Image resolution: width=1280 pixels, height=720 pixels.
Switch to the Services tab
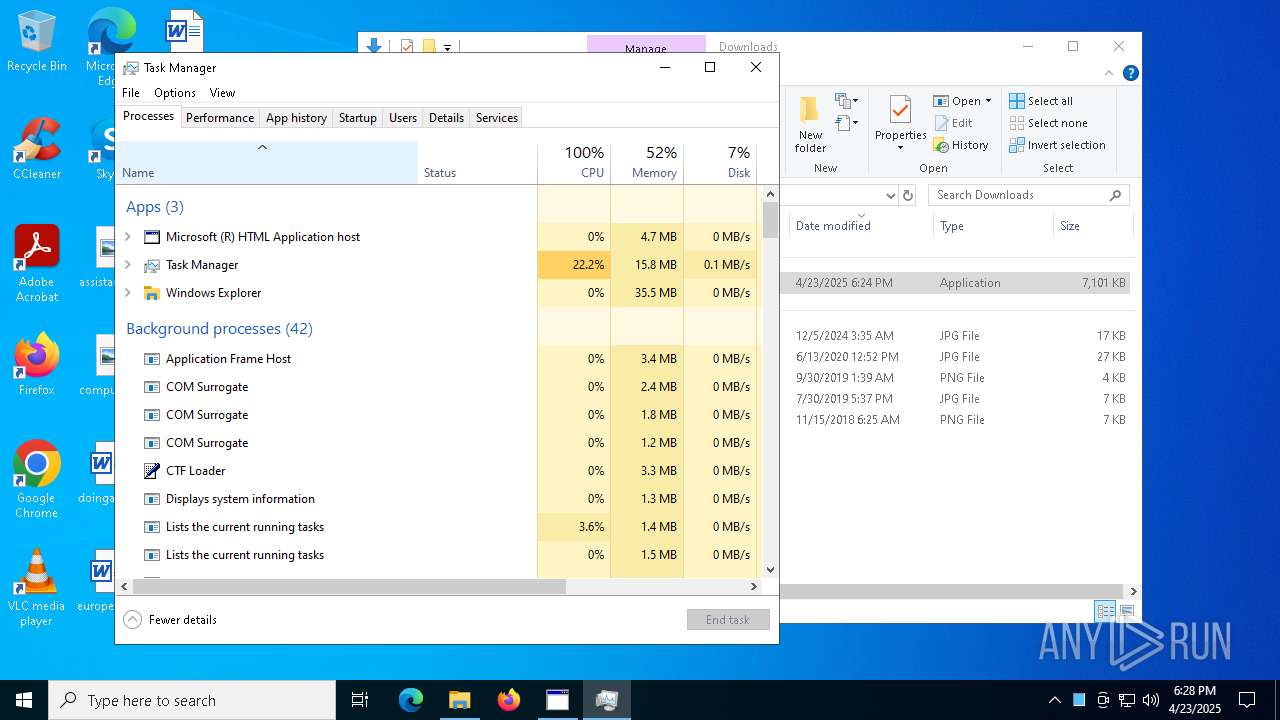[x=497, y=118]
